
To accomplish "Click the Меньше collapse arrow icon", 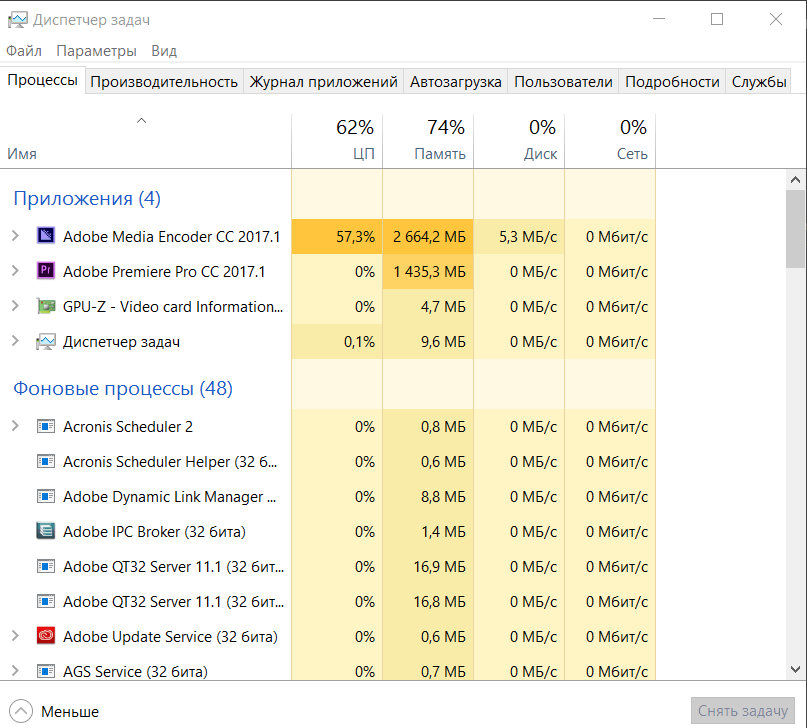I will tap(21, 711).
